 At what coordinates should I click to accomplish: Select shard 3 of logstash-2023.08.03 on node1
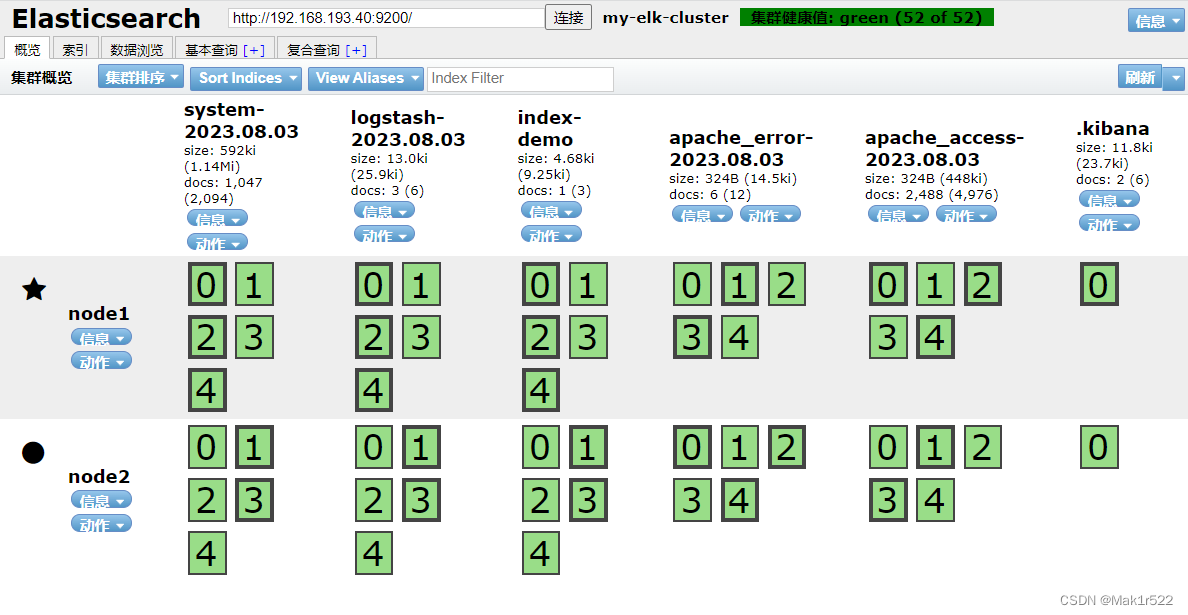[x=421, y=338]
